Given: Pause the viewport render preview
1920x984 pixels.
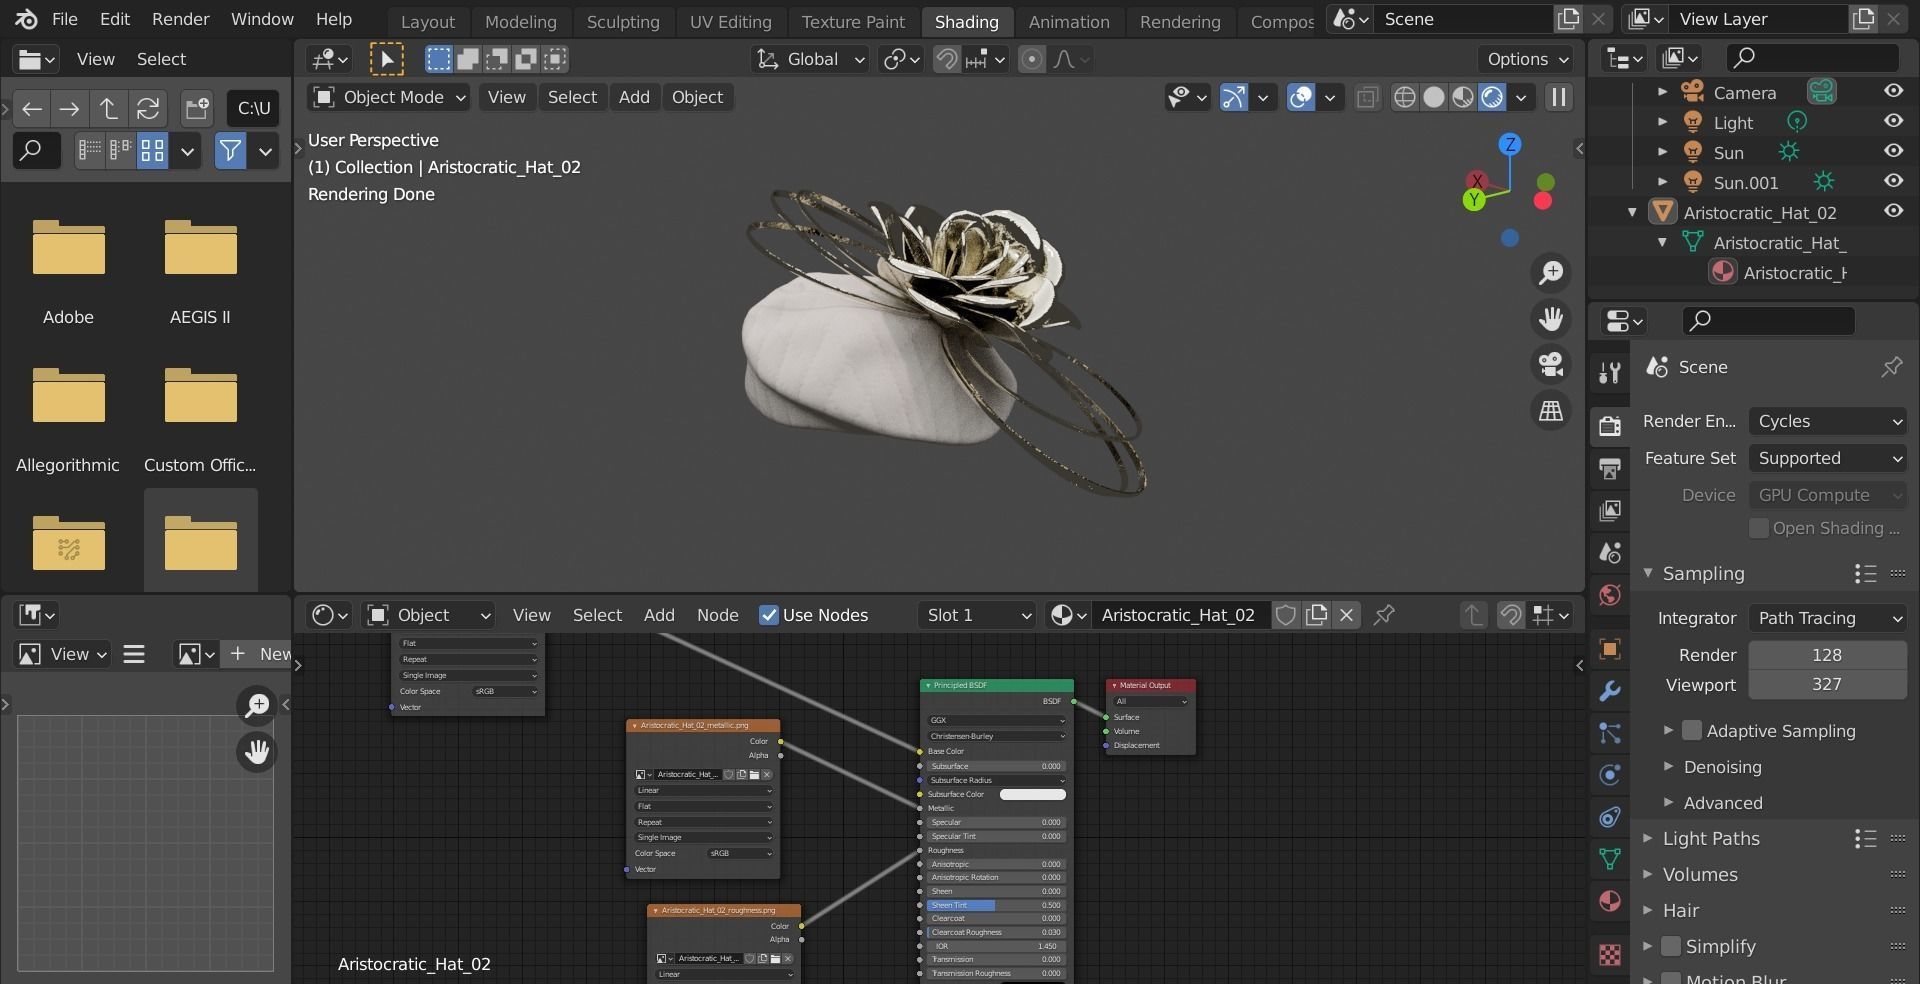Looking at the screenshot, I should (1558, 97).
